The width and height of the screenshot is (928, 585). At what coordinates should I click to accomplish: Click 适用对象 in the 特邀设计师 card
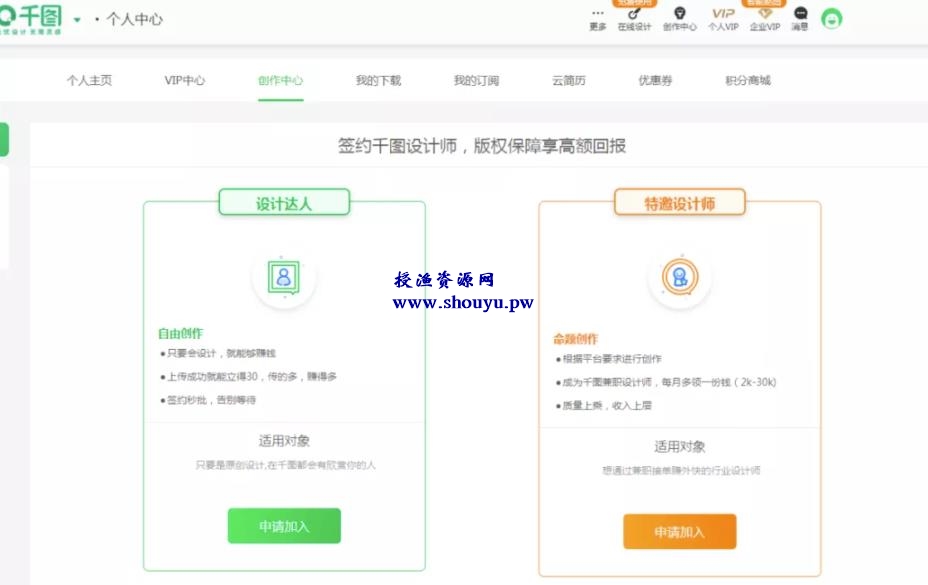click(679, 446)
